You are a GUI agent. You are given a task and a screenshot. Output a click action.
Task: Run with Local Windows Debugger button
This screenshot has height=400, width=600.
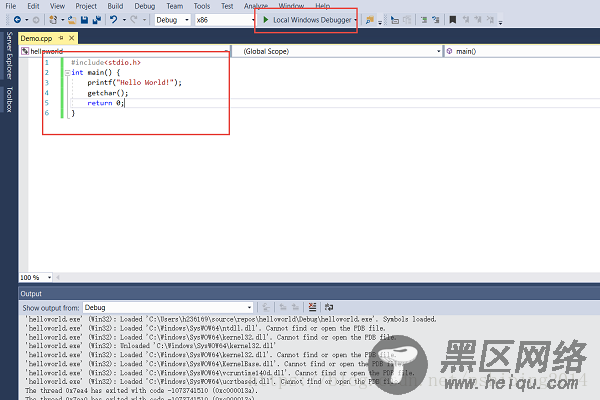(307, 20)
